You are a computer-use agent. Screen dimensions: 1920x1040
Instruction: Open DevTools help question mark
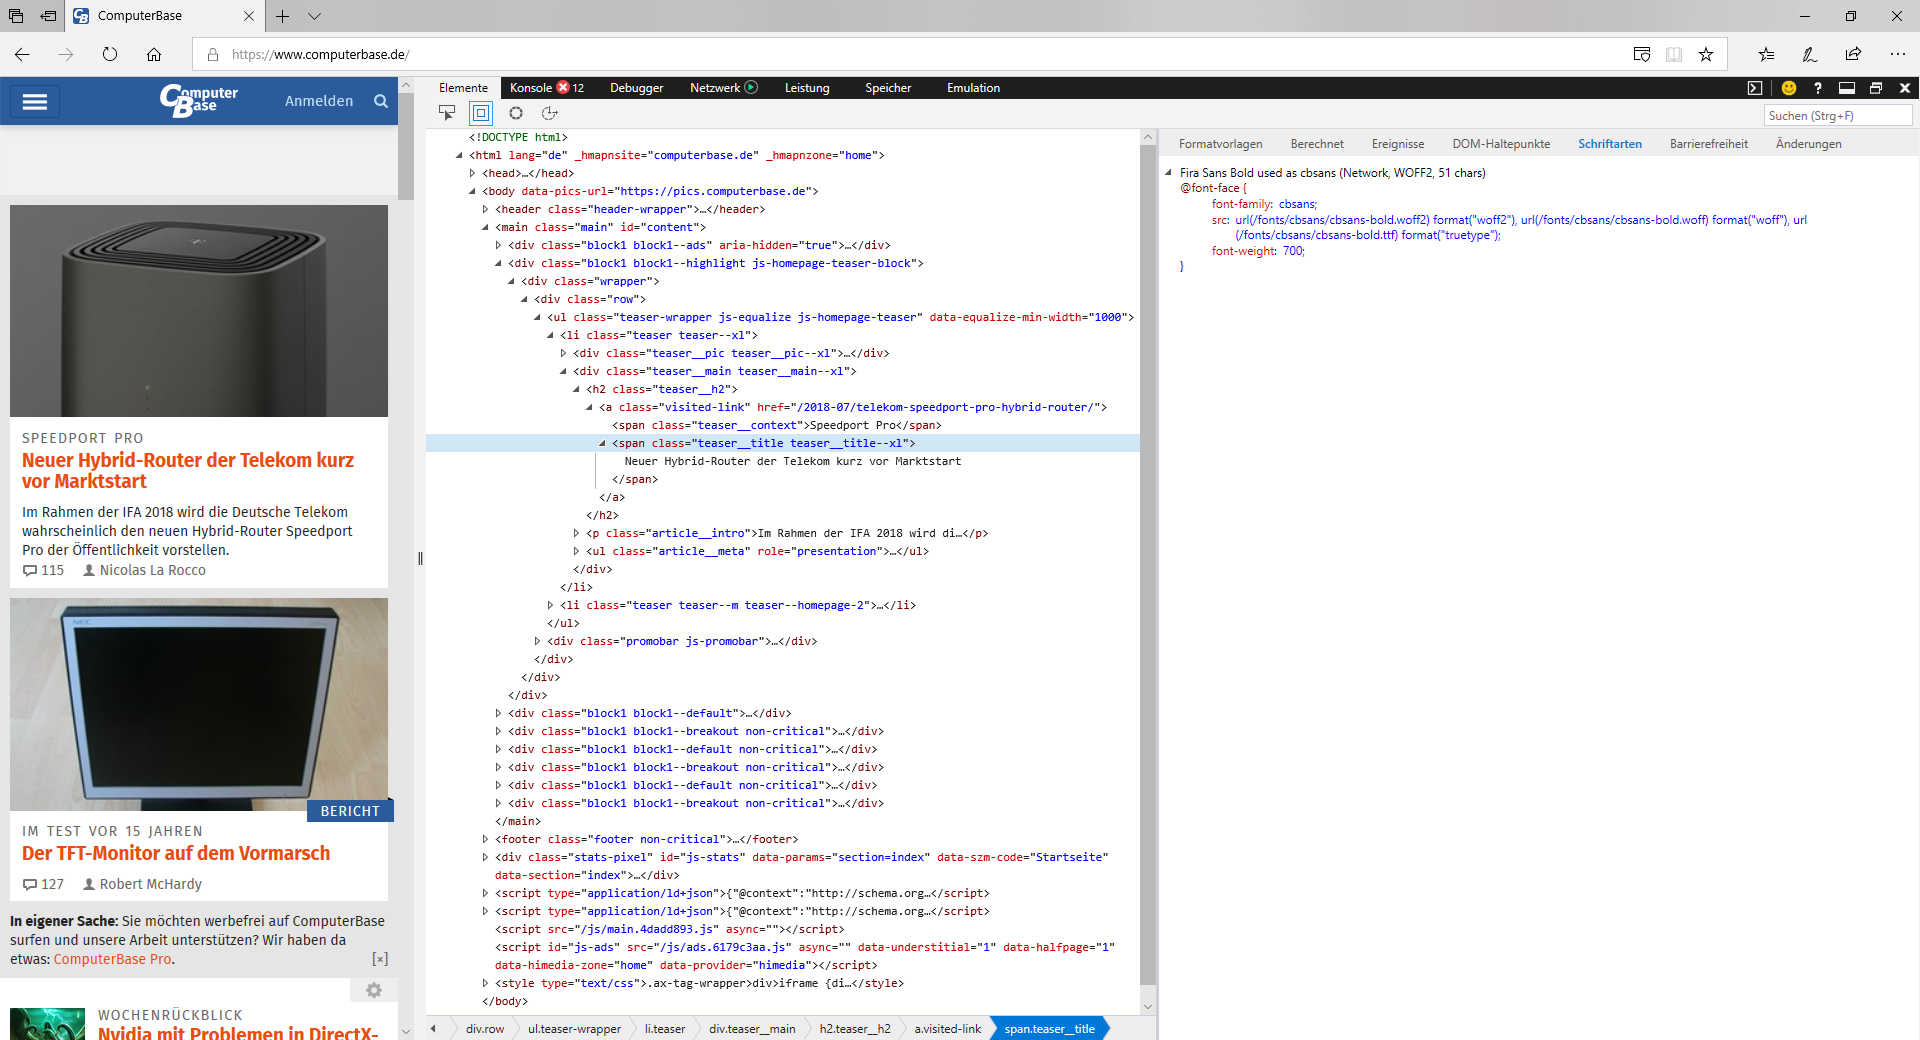(1818, 88)
